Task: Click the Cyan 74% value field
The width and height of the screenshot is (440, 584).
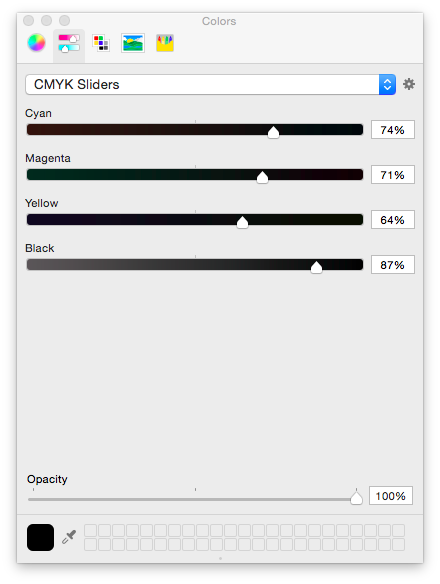Action: click(x=393, y=130)
